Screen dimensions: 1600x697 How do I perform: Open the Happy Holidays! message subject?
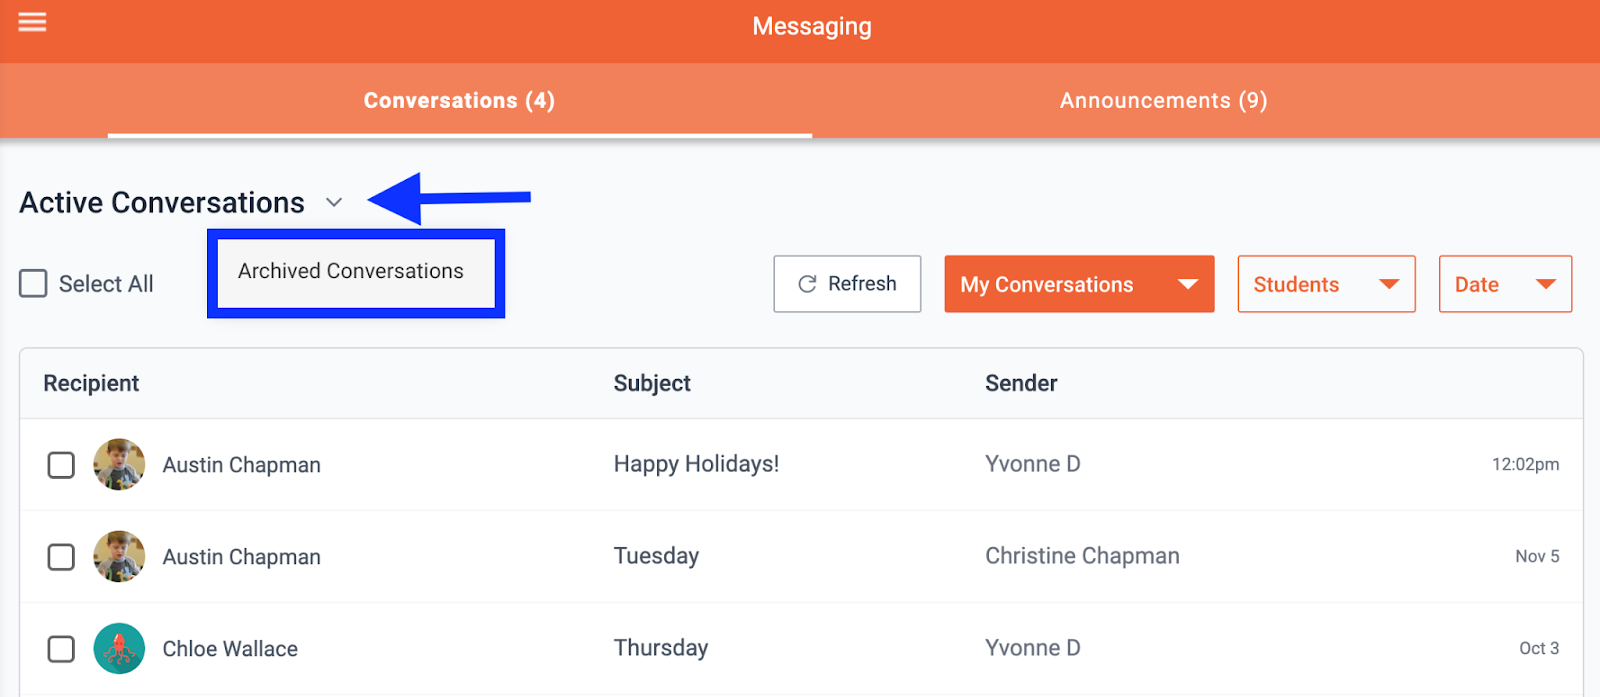[696, 464]
